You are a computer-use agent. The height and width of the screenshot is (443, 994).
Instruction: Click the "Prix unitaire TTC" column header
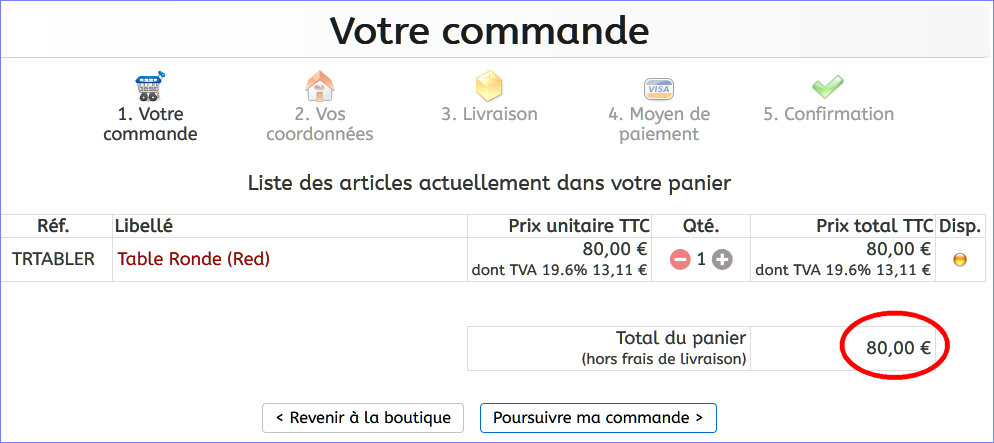click(x=577, y=226)
